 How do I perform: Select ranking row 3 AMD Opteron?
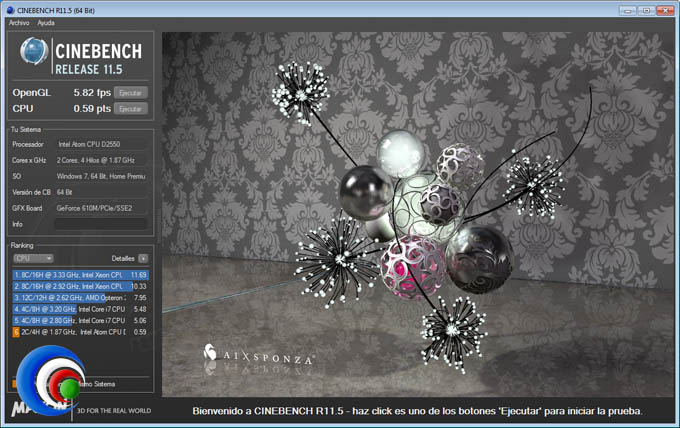(80, 298)
